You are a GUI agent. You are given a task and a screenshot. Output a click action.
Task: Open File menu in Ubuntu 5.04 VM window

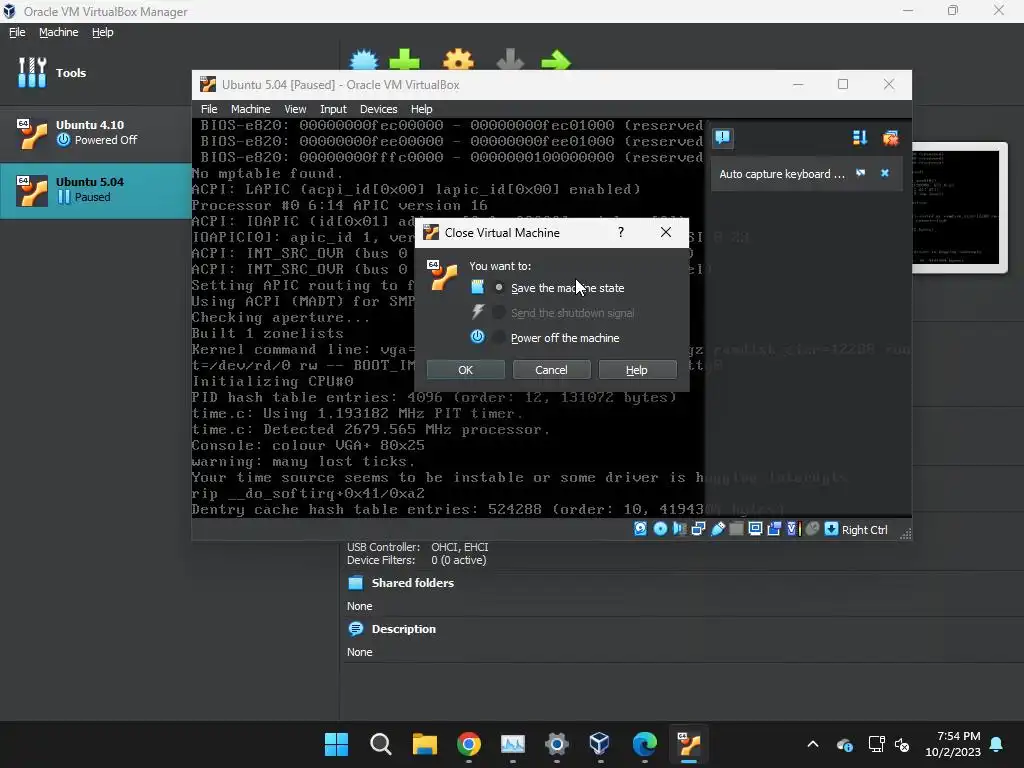pyautogui.click(x=209, y=109)
